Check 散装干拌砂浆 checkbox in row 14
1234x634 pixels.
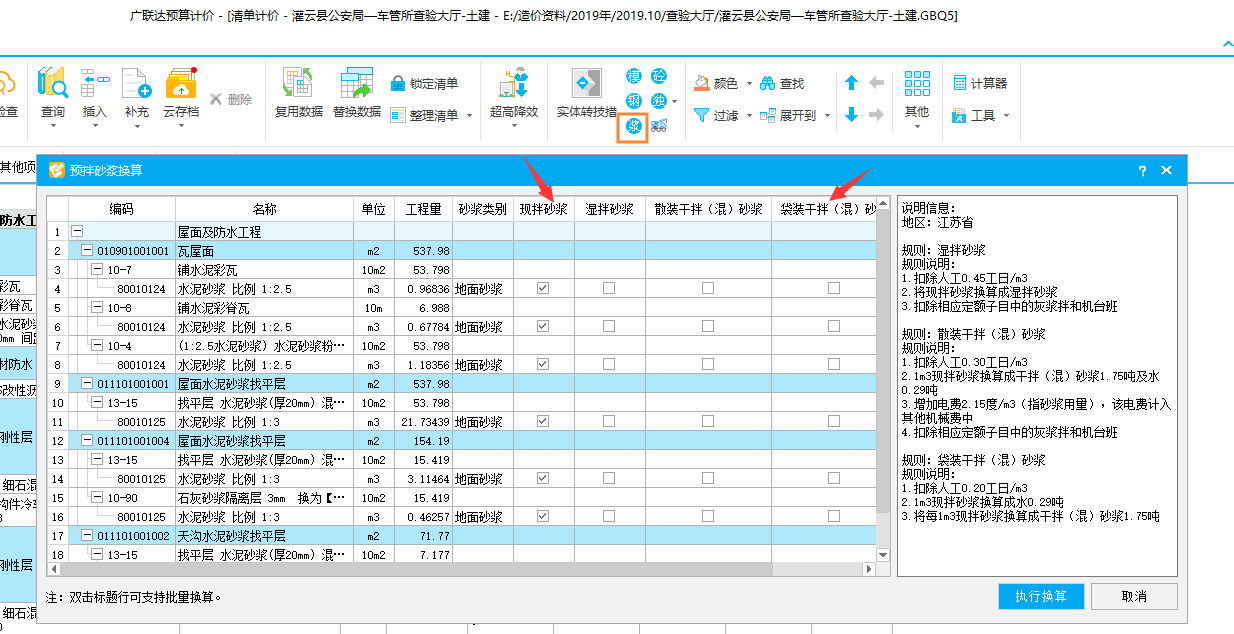click(708, 479)
